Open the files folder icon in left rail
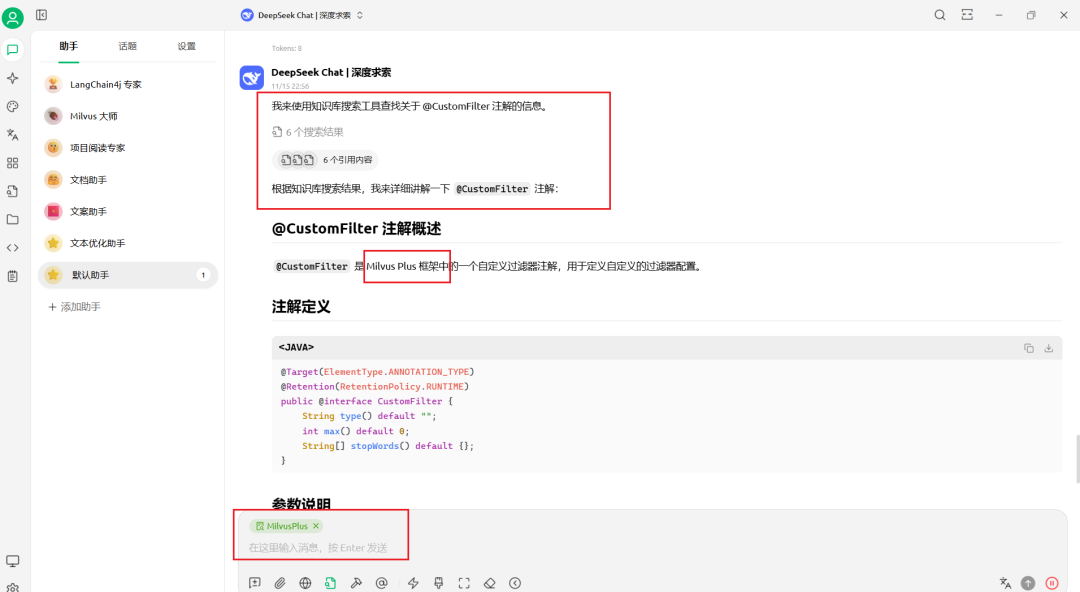This screenshot has height=592, width=1080. click(x=12, y=219)
